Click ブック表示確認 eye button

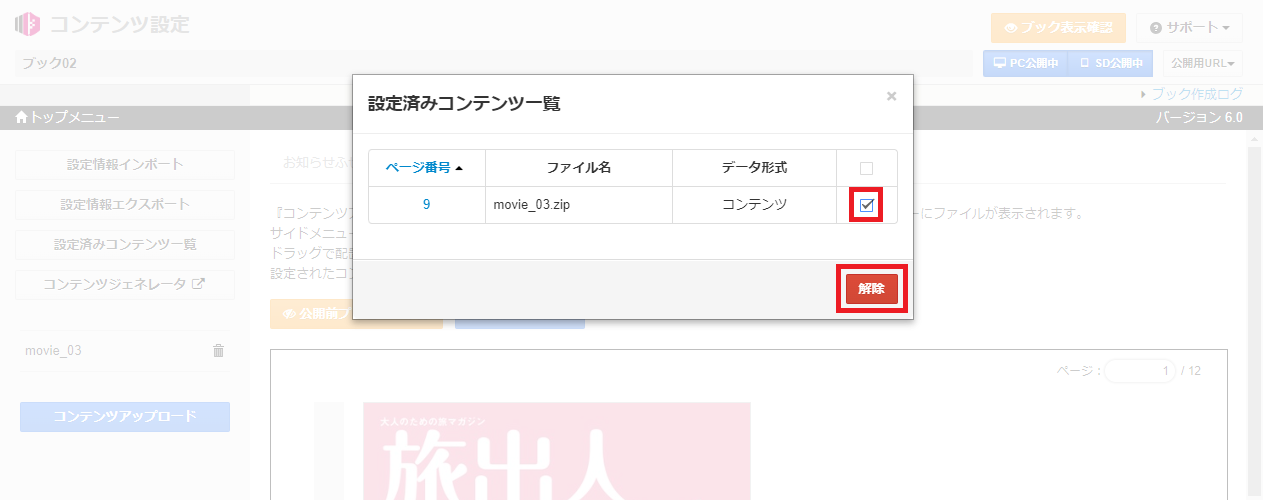[1058, 28]
